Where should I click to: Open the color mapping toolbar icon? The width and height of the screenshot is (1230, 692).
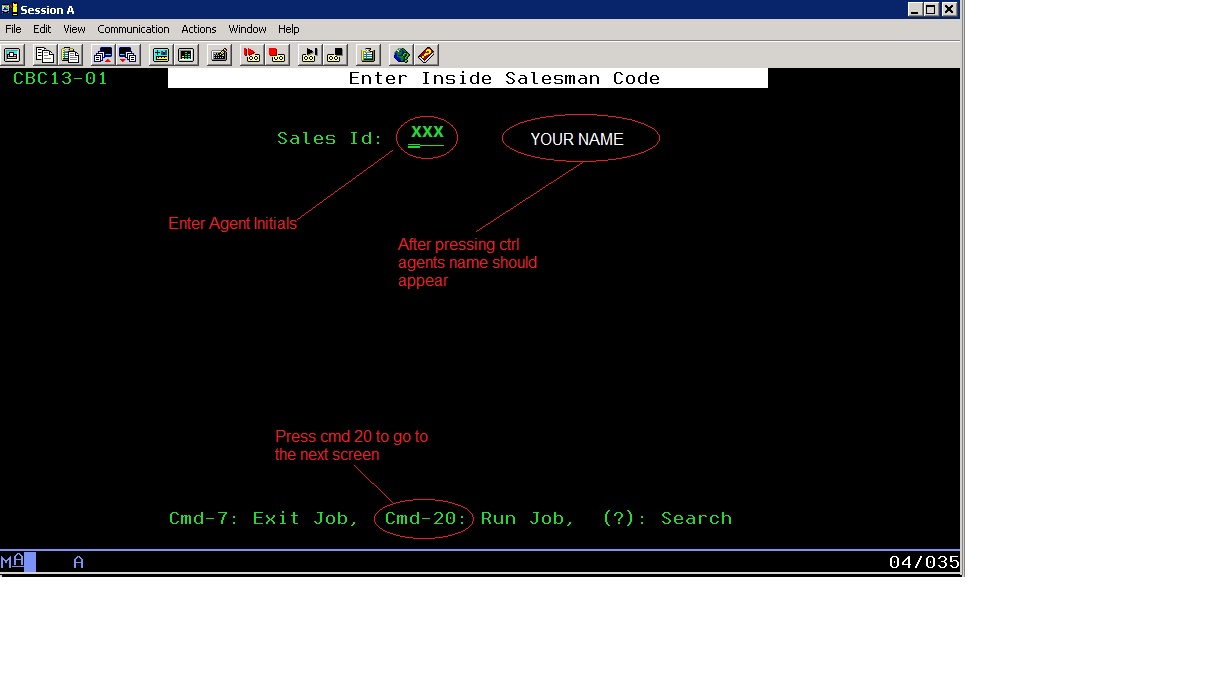click(186, 55)
